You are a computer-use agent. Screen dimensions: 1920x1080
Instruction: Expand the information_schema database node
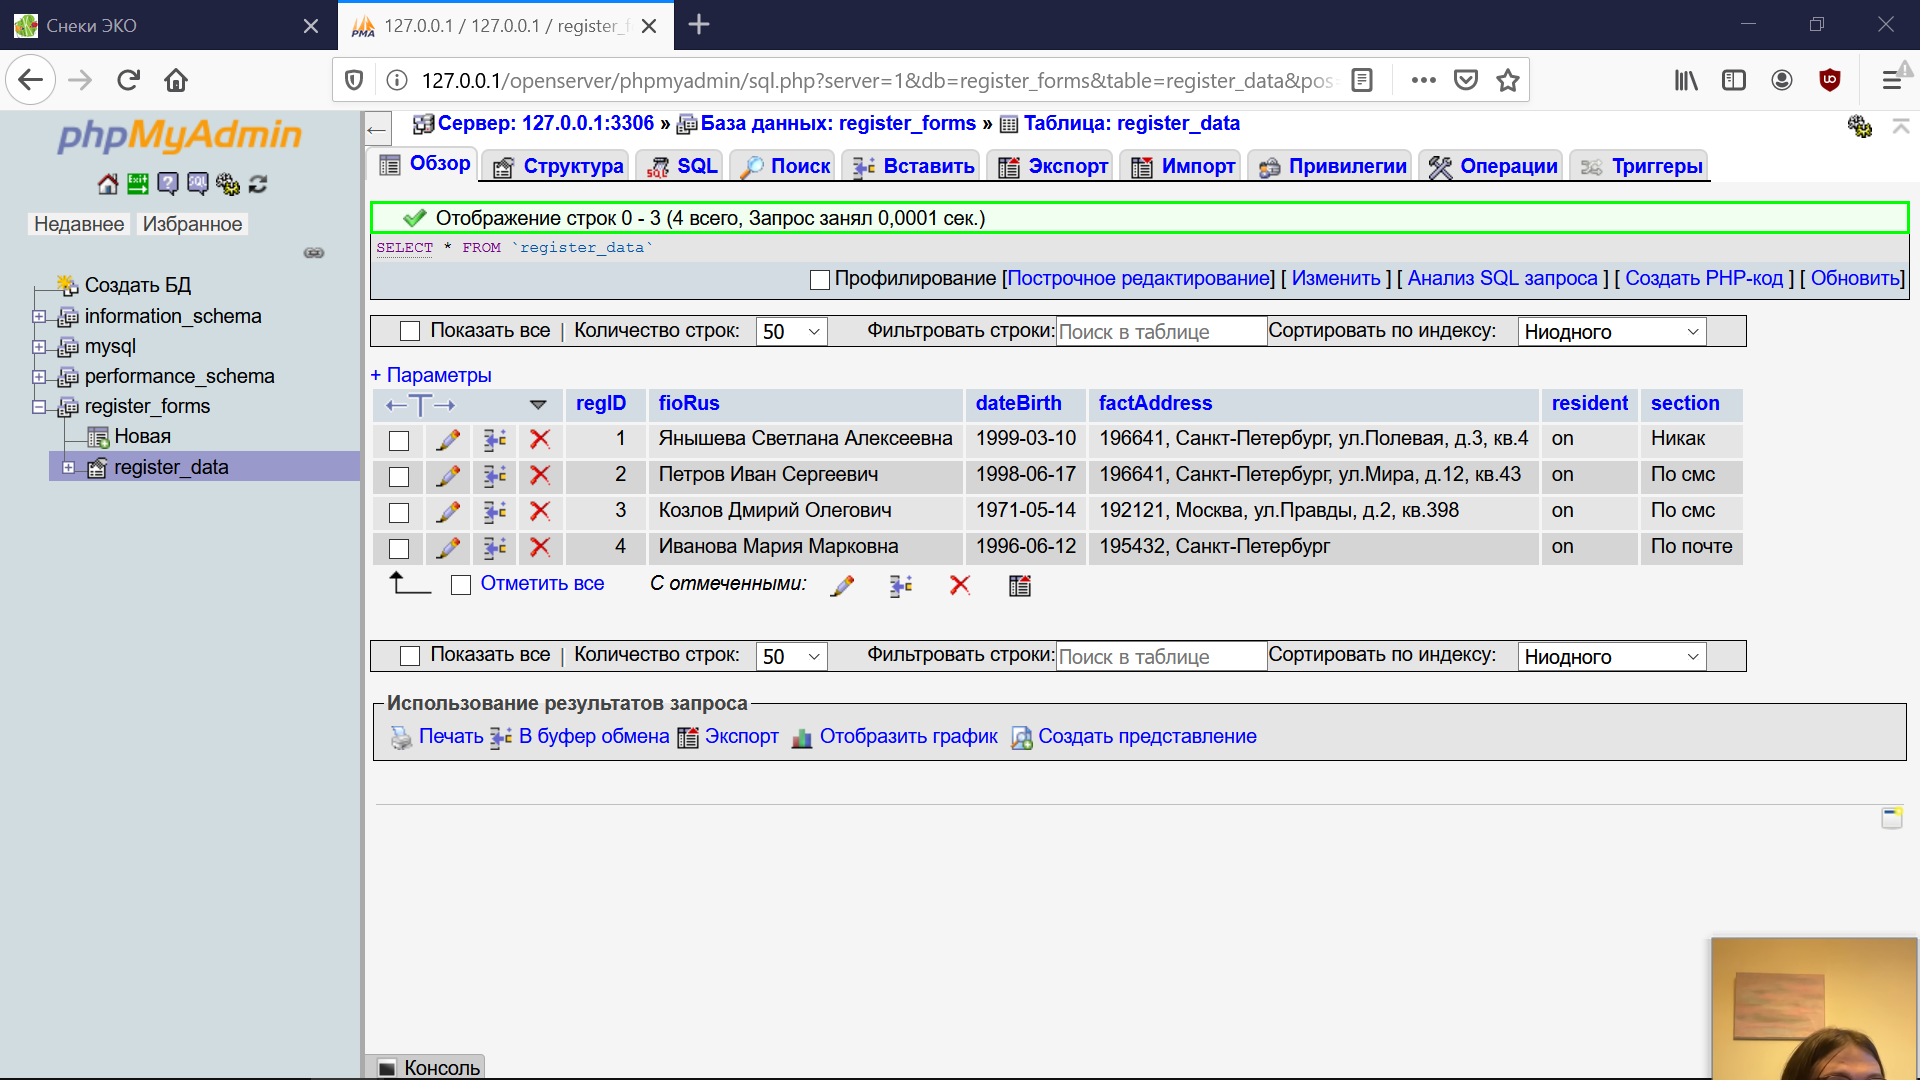(x=38, y=317)
